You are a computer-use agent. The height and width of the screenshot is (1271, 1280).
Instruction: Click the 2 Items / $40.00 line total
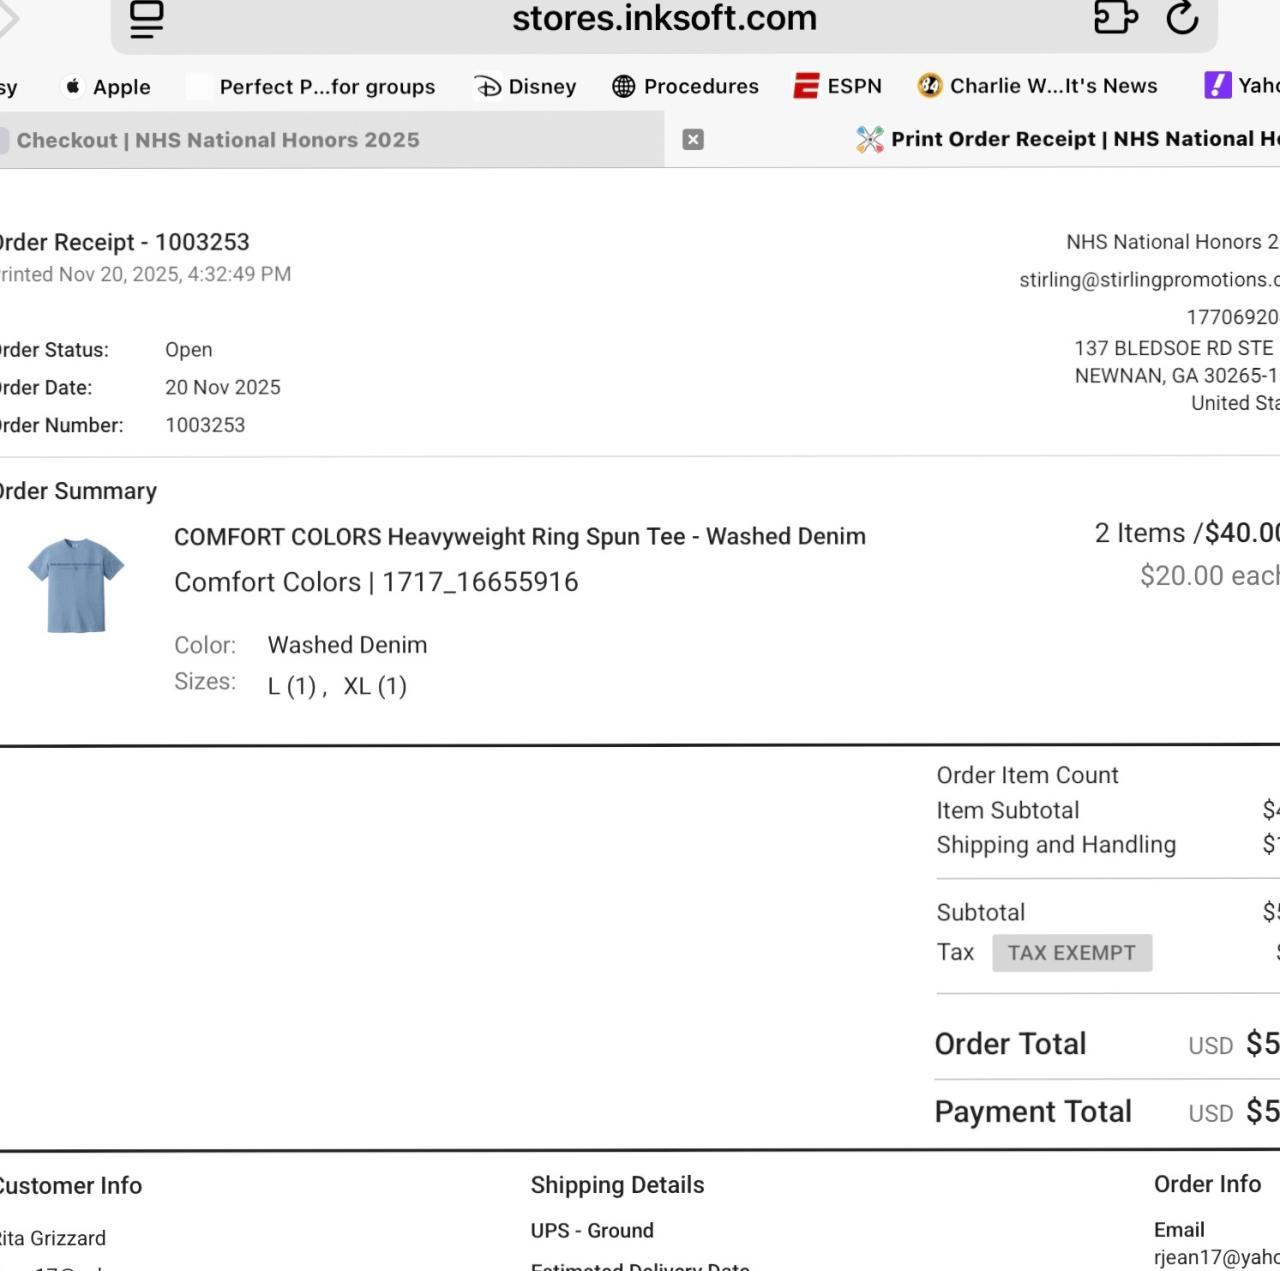point(1187,533)
